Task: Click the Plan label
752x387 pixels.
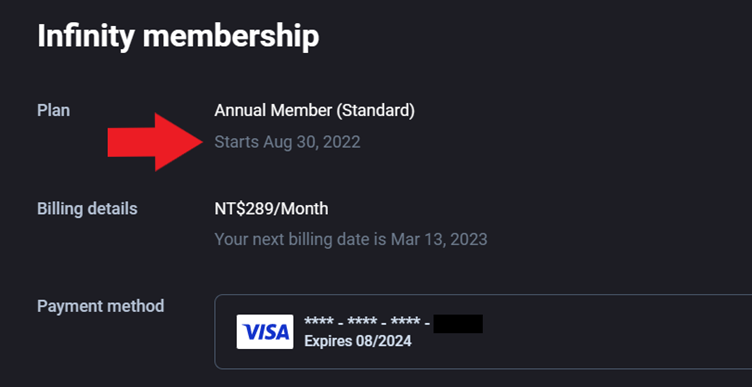Action: click(x=54, y=111)
